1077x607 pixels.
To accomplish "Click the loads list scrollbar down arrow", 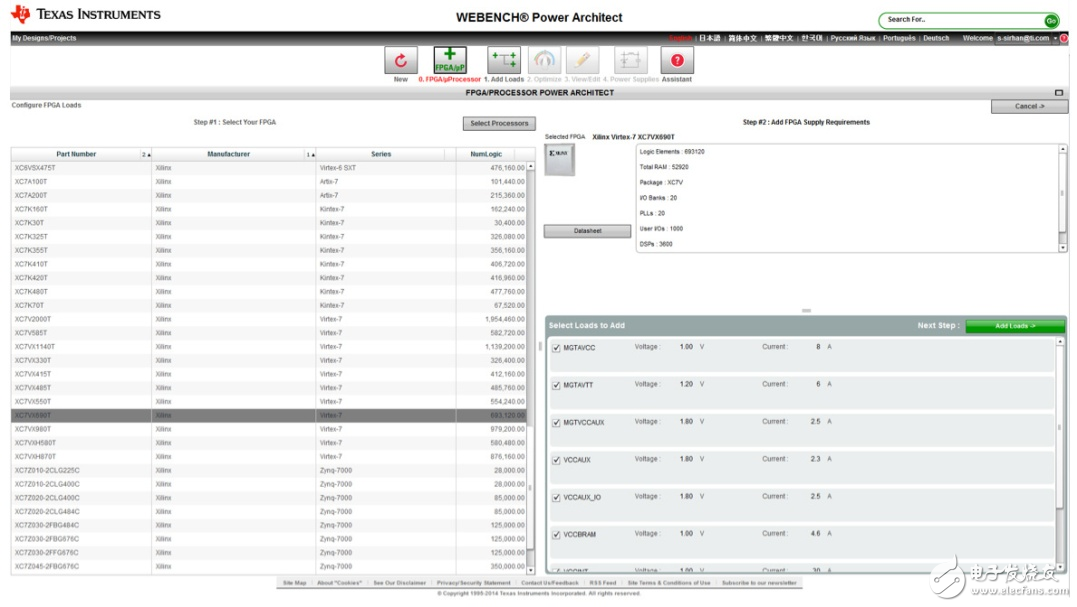I will (1060, 567).
